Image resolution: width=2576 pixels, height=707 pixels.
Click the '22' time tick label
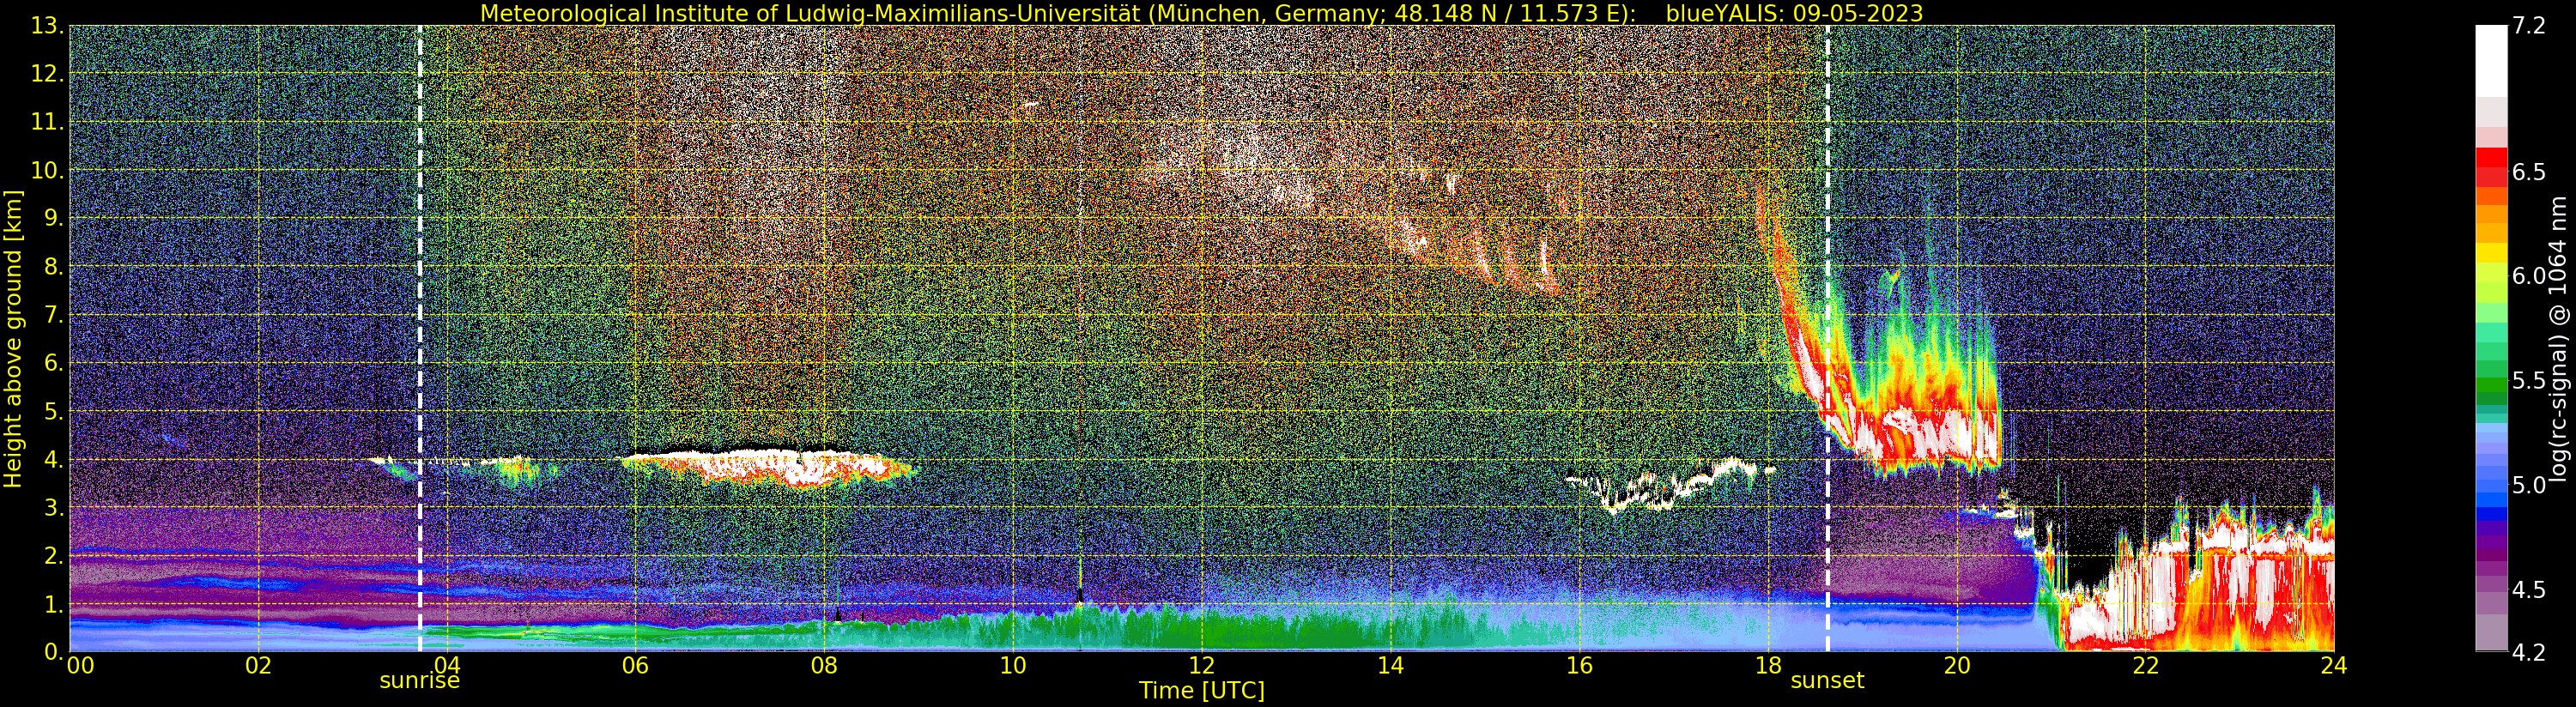click(x=2146, y=666)
